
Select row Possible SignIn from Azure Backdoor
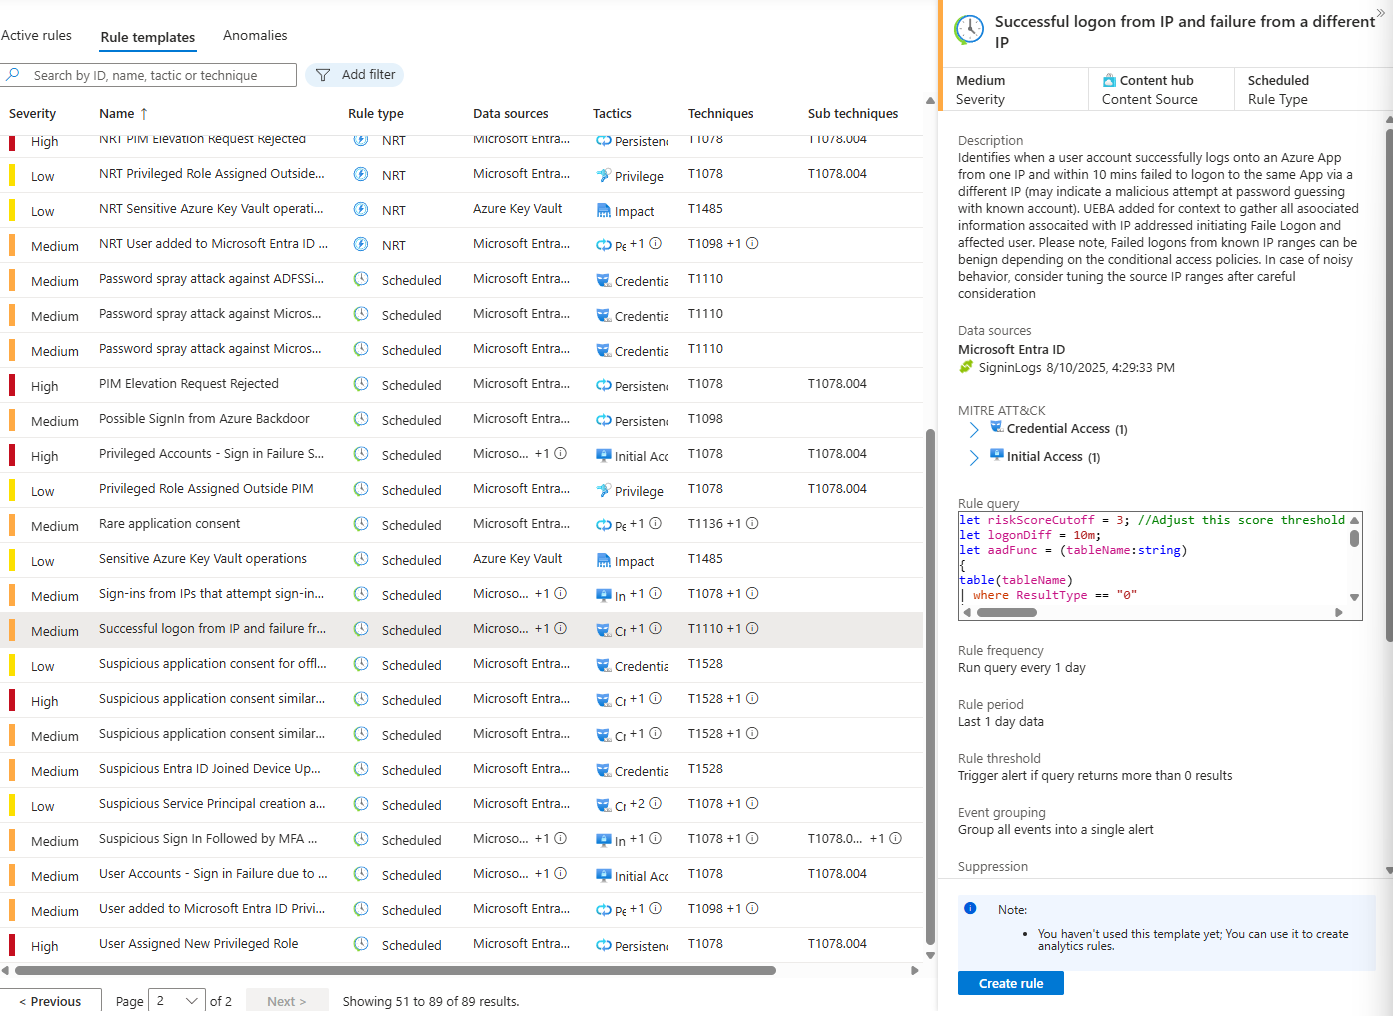point(461,420)
